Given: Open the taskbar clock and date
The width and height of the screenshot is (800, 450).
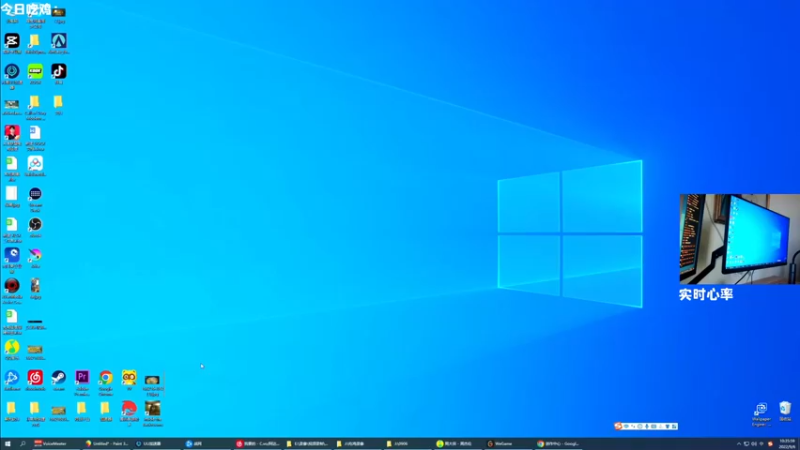Looking at the screenshot, I should click(787, 444).
